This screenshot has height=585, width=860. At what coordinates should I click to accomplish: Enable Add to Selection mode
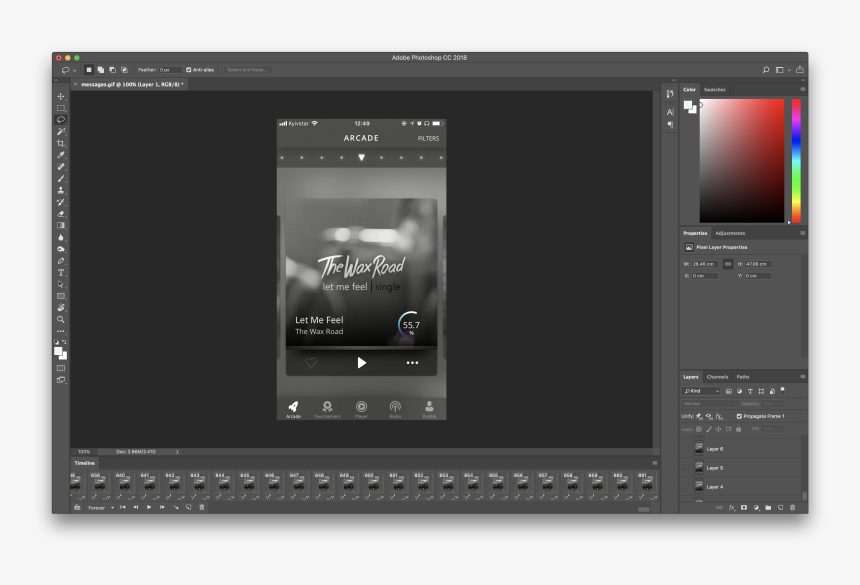pos(100,70)
